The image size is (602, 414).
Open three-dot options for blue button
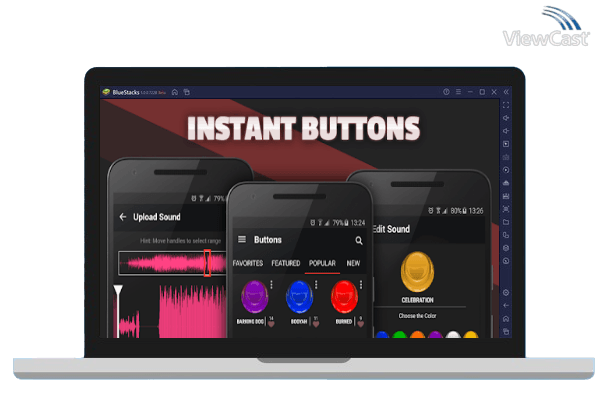point(316,285)
